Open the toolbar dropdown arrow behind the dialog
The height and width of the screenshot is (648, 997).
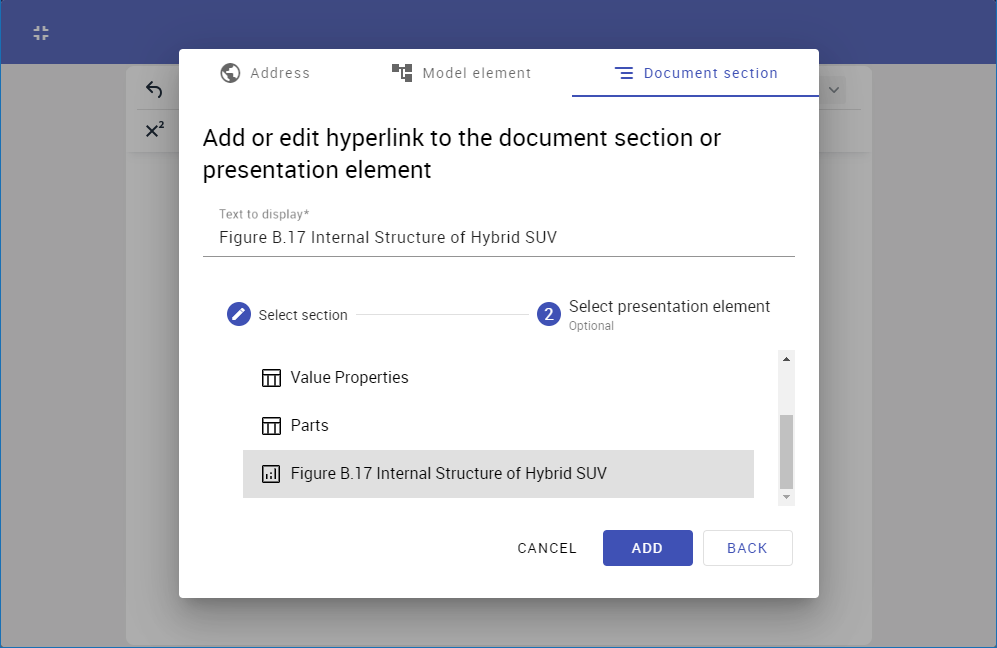(833, 91)
